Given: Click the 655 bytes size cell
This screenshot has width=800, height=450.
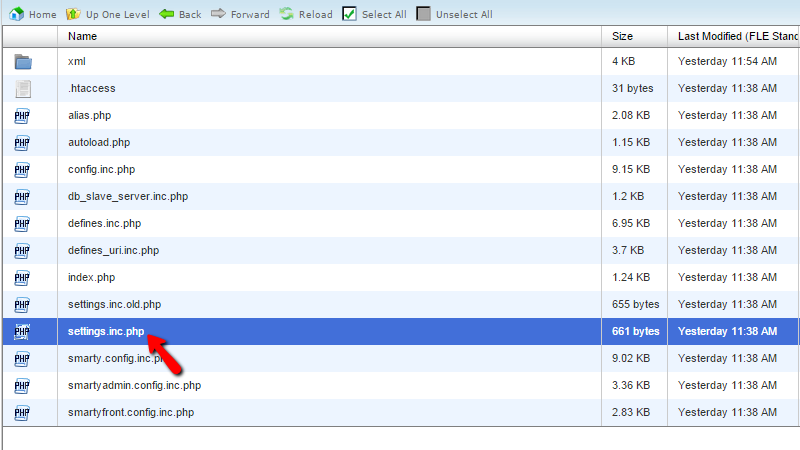Looking at the screenshot, I should pos(636,305).
